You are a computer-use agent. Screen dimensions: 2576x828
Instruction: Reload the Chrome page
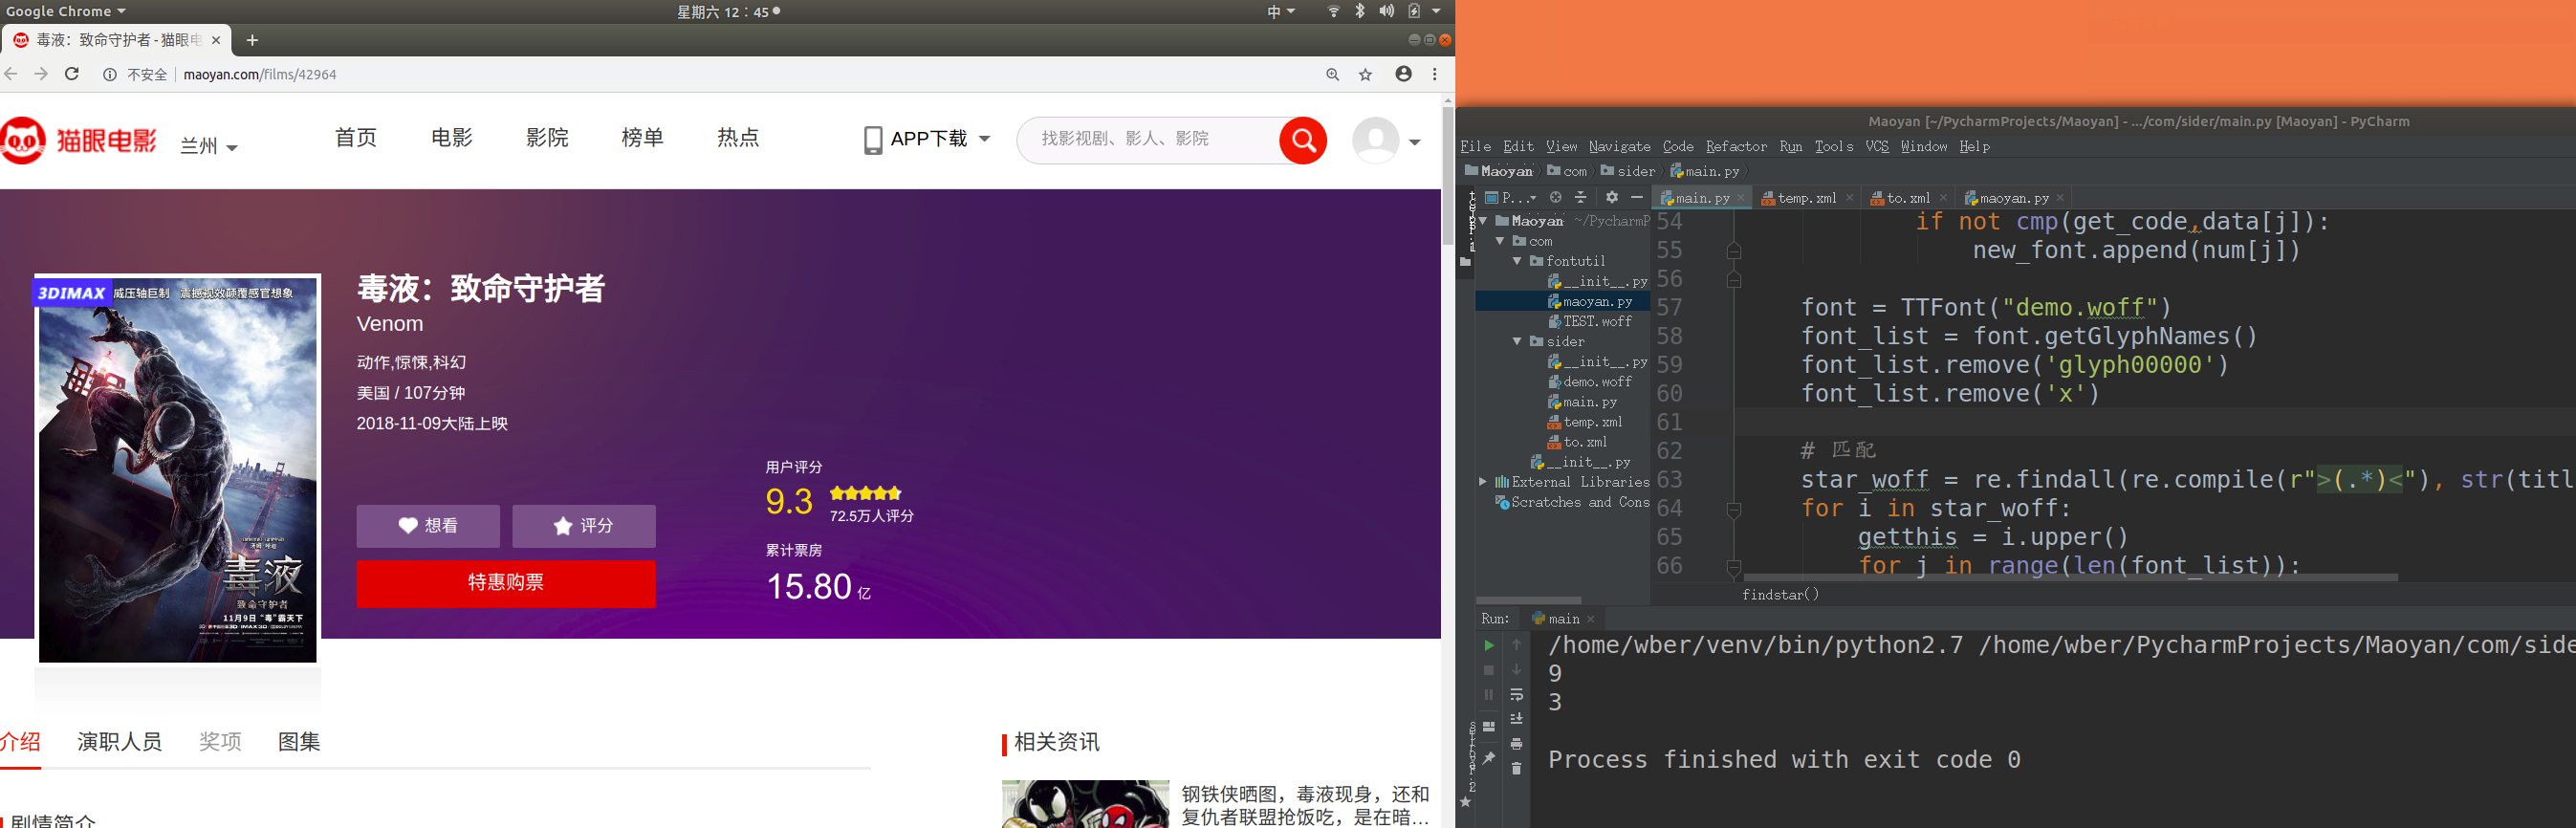pyautogui.click(x=72, y=74)
